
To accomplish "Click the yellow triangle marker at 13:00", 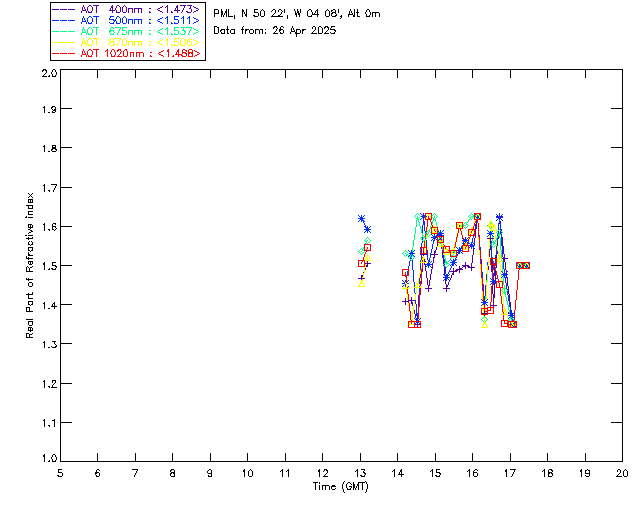I will tap(361, 284).
